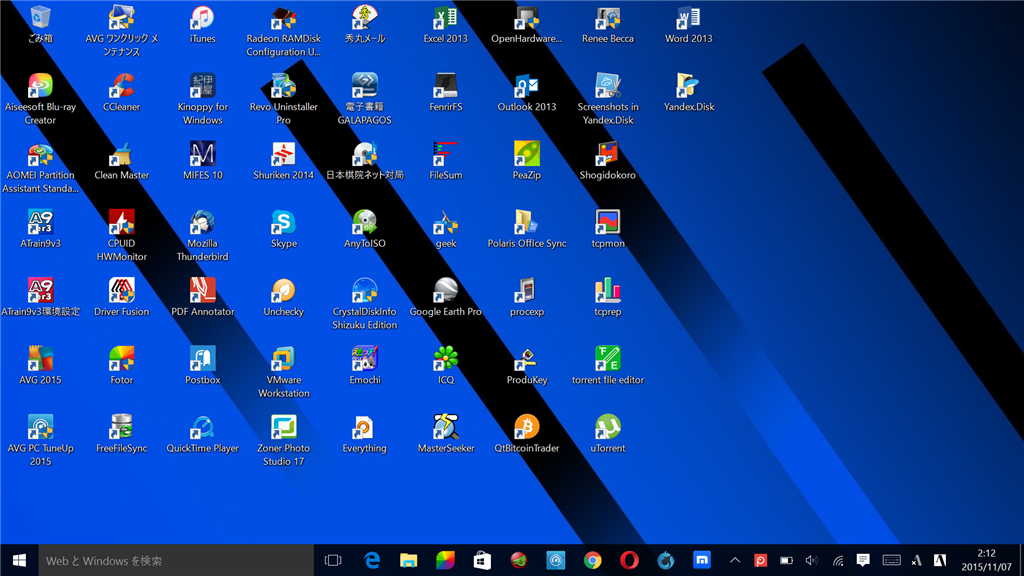Launch Opera from the taskbar
1024x576 pixels.
coord(629,560)
